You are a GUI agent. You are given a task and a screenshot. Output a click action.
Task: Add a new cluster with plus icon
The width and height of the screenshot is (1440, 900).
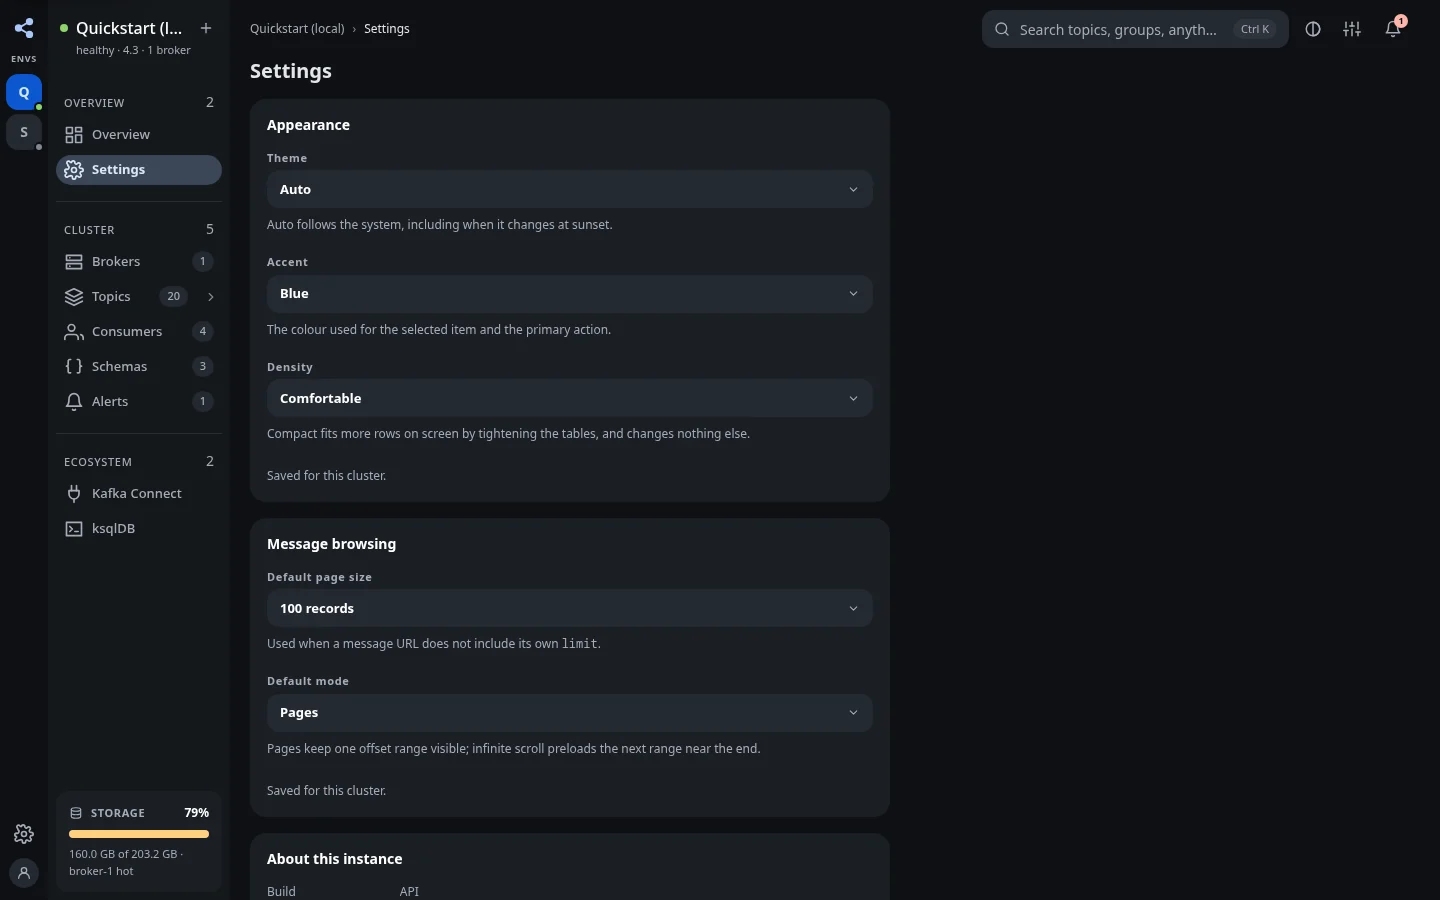click(206, 28)
